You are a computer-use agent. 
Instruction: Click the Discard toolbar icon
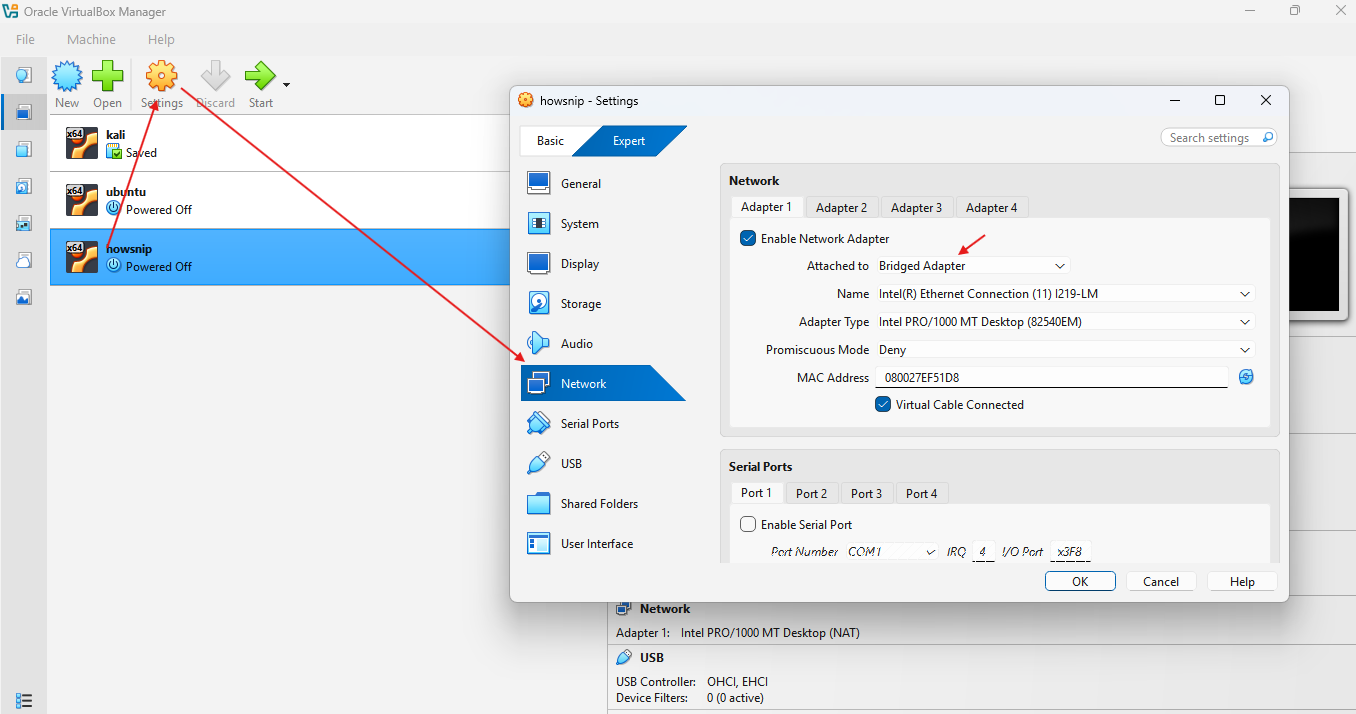(215, 76)
